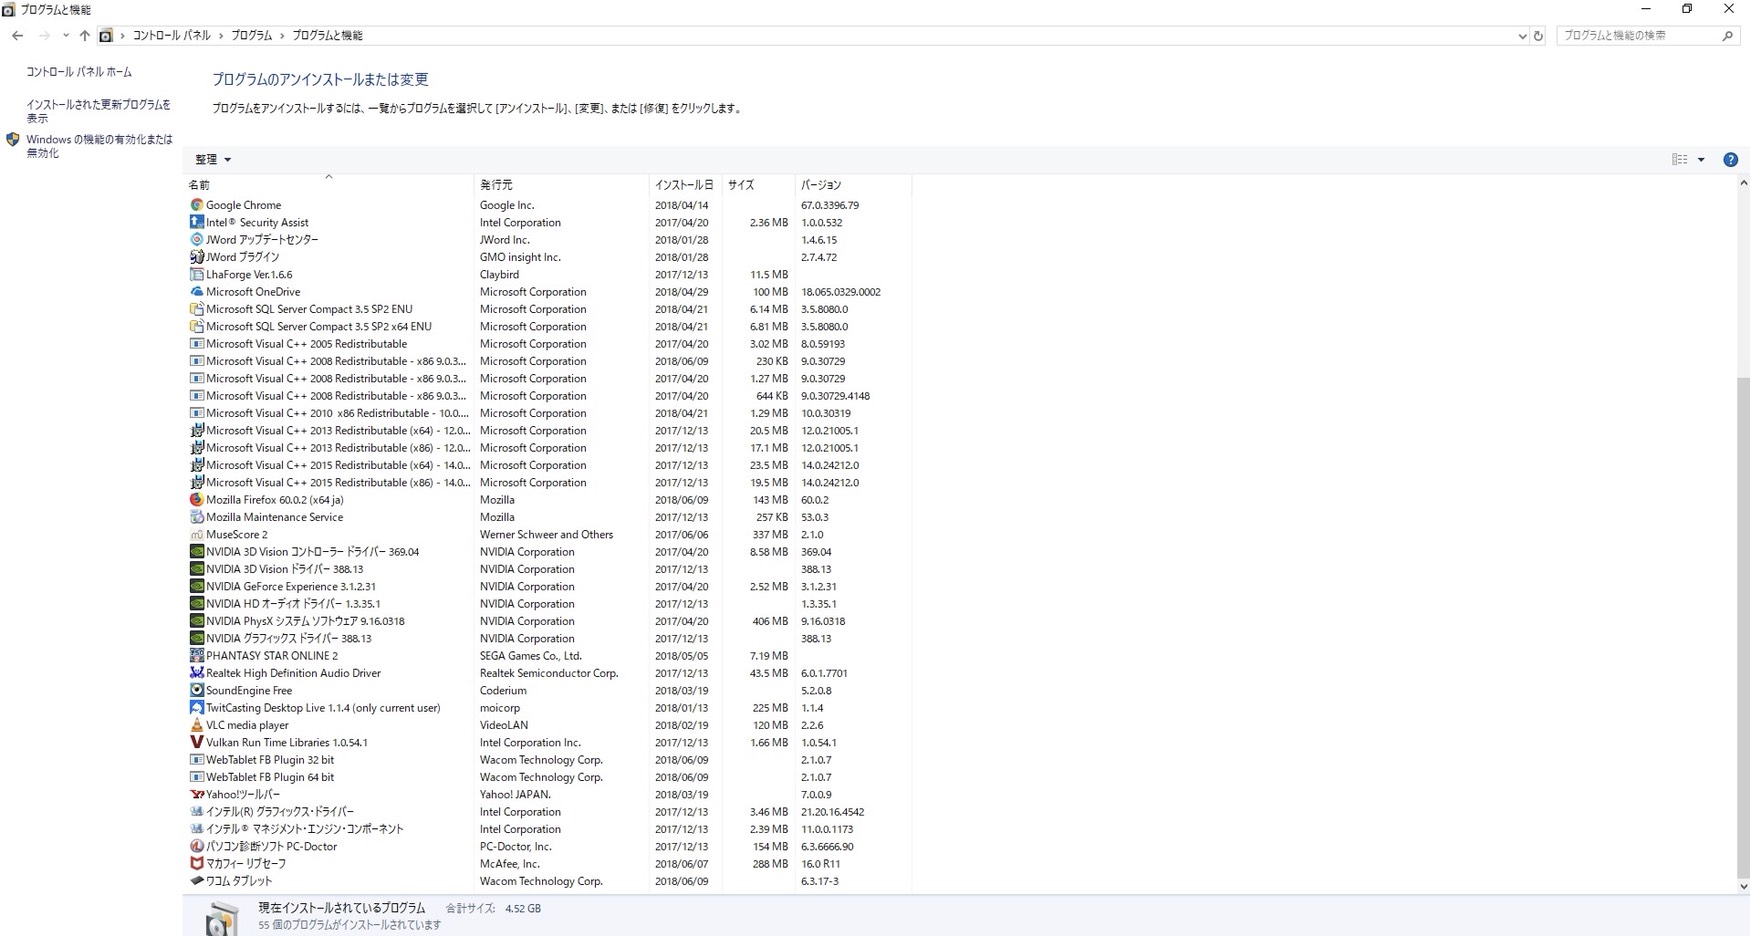Click the プログラムと機能 breadcrumb segment

coord(327,36)
